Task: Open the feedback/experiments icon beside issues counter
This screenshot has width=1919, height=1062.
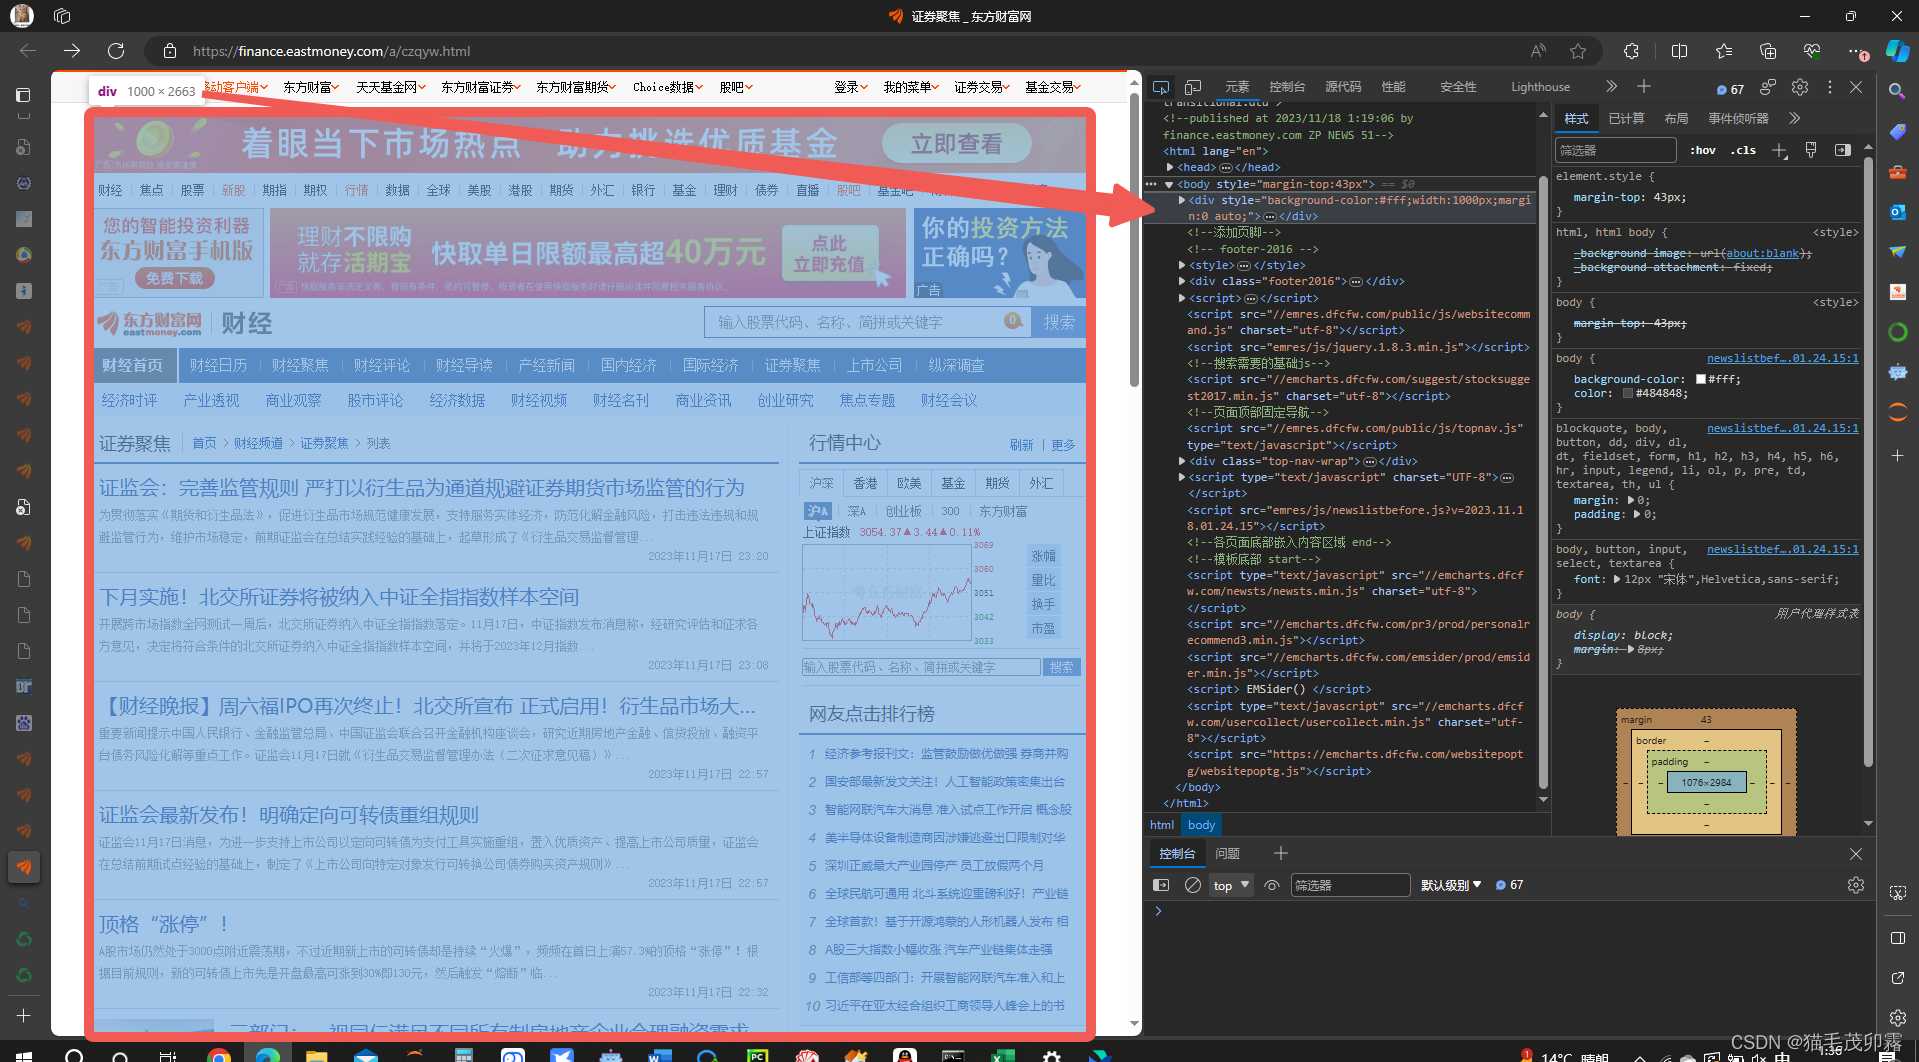Action: (1768, 87)
